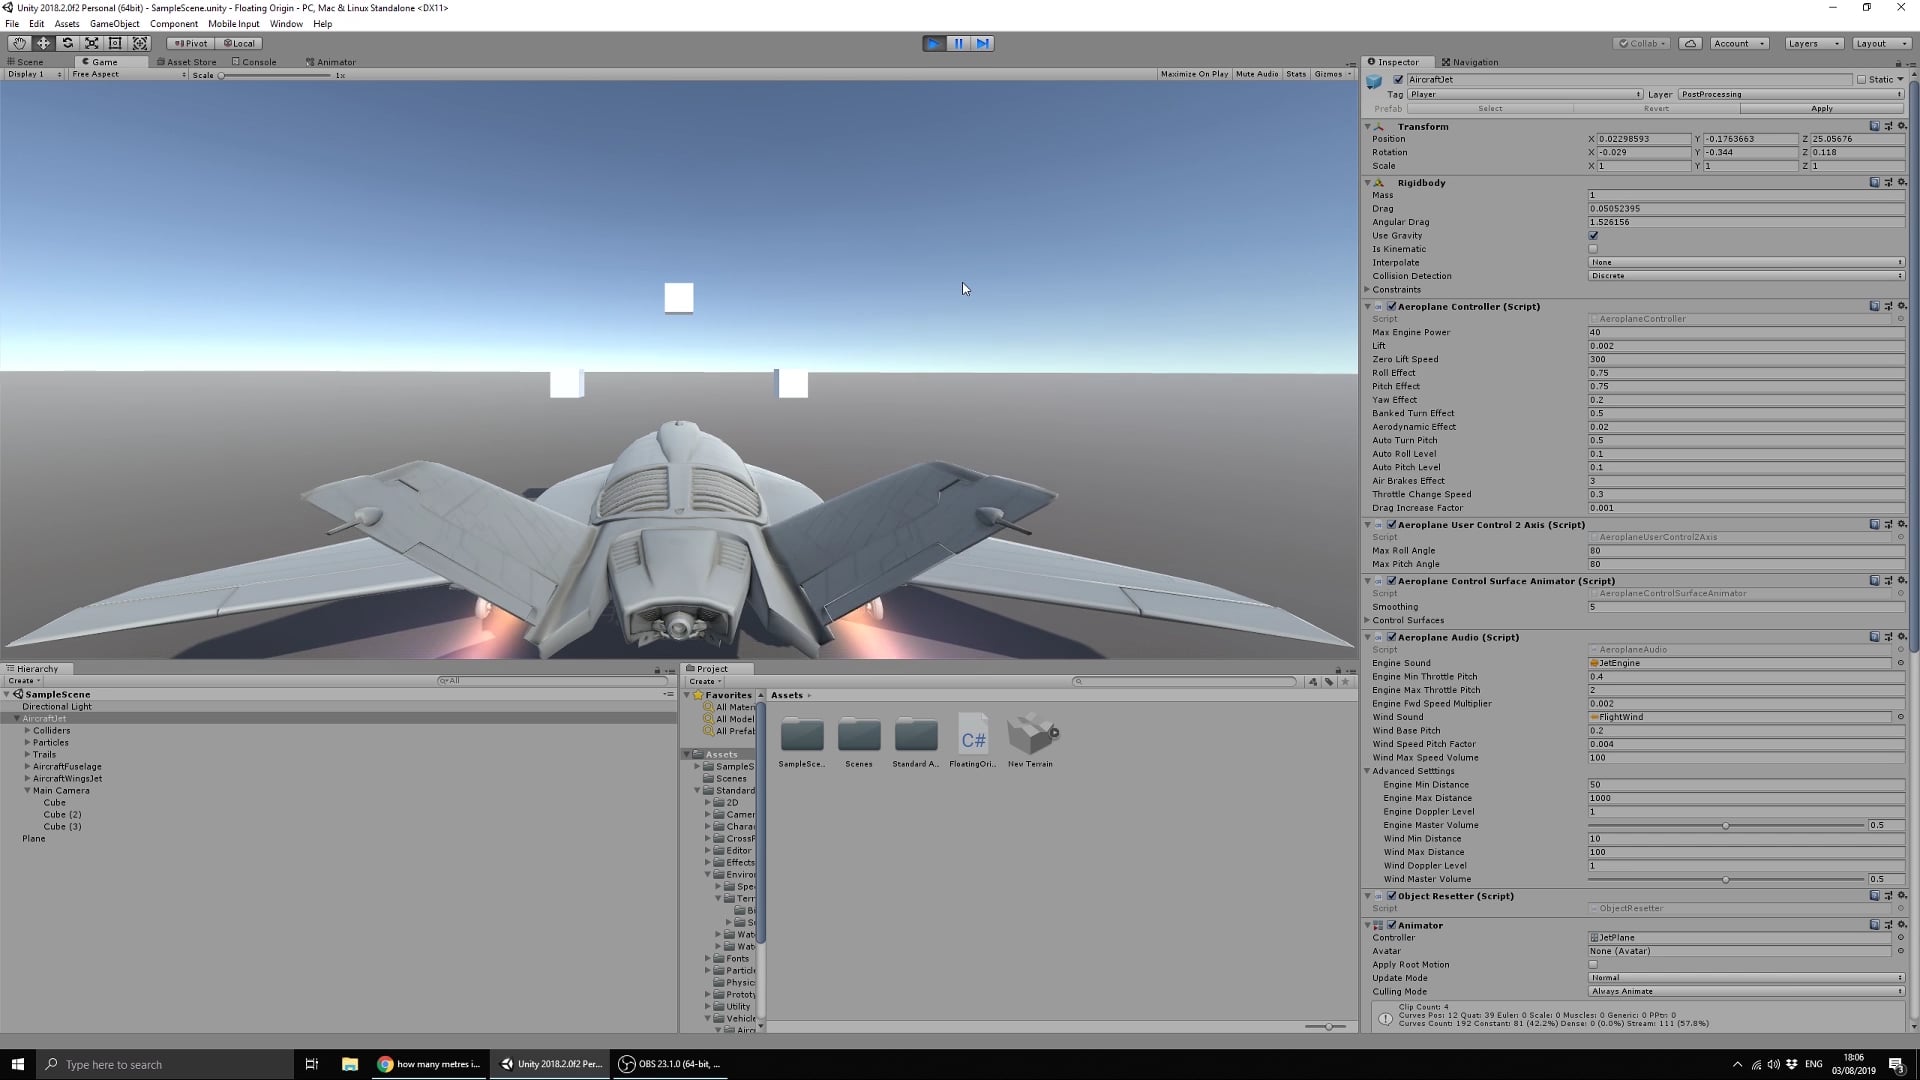
Task: Switch to the Scene tab
Action: (x=29, y=61)
